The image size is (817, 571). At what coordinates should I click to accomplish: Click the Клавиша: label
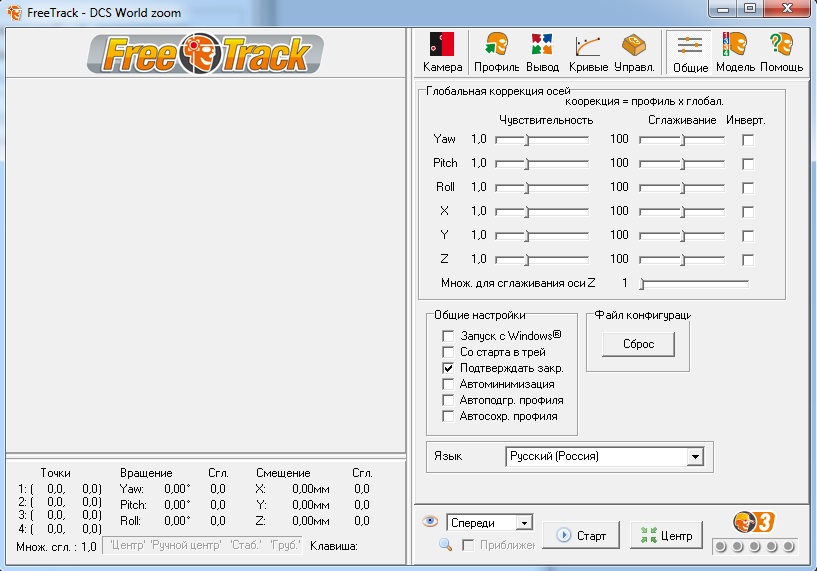333,546
